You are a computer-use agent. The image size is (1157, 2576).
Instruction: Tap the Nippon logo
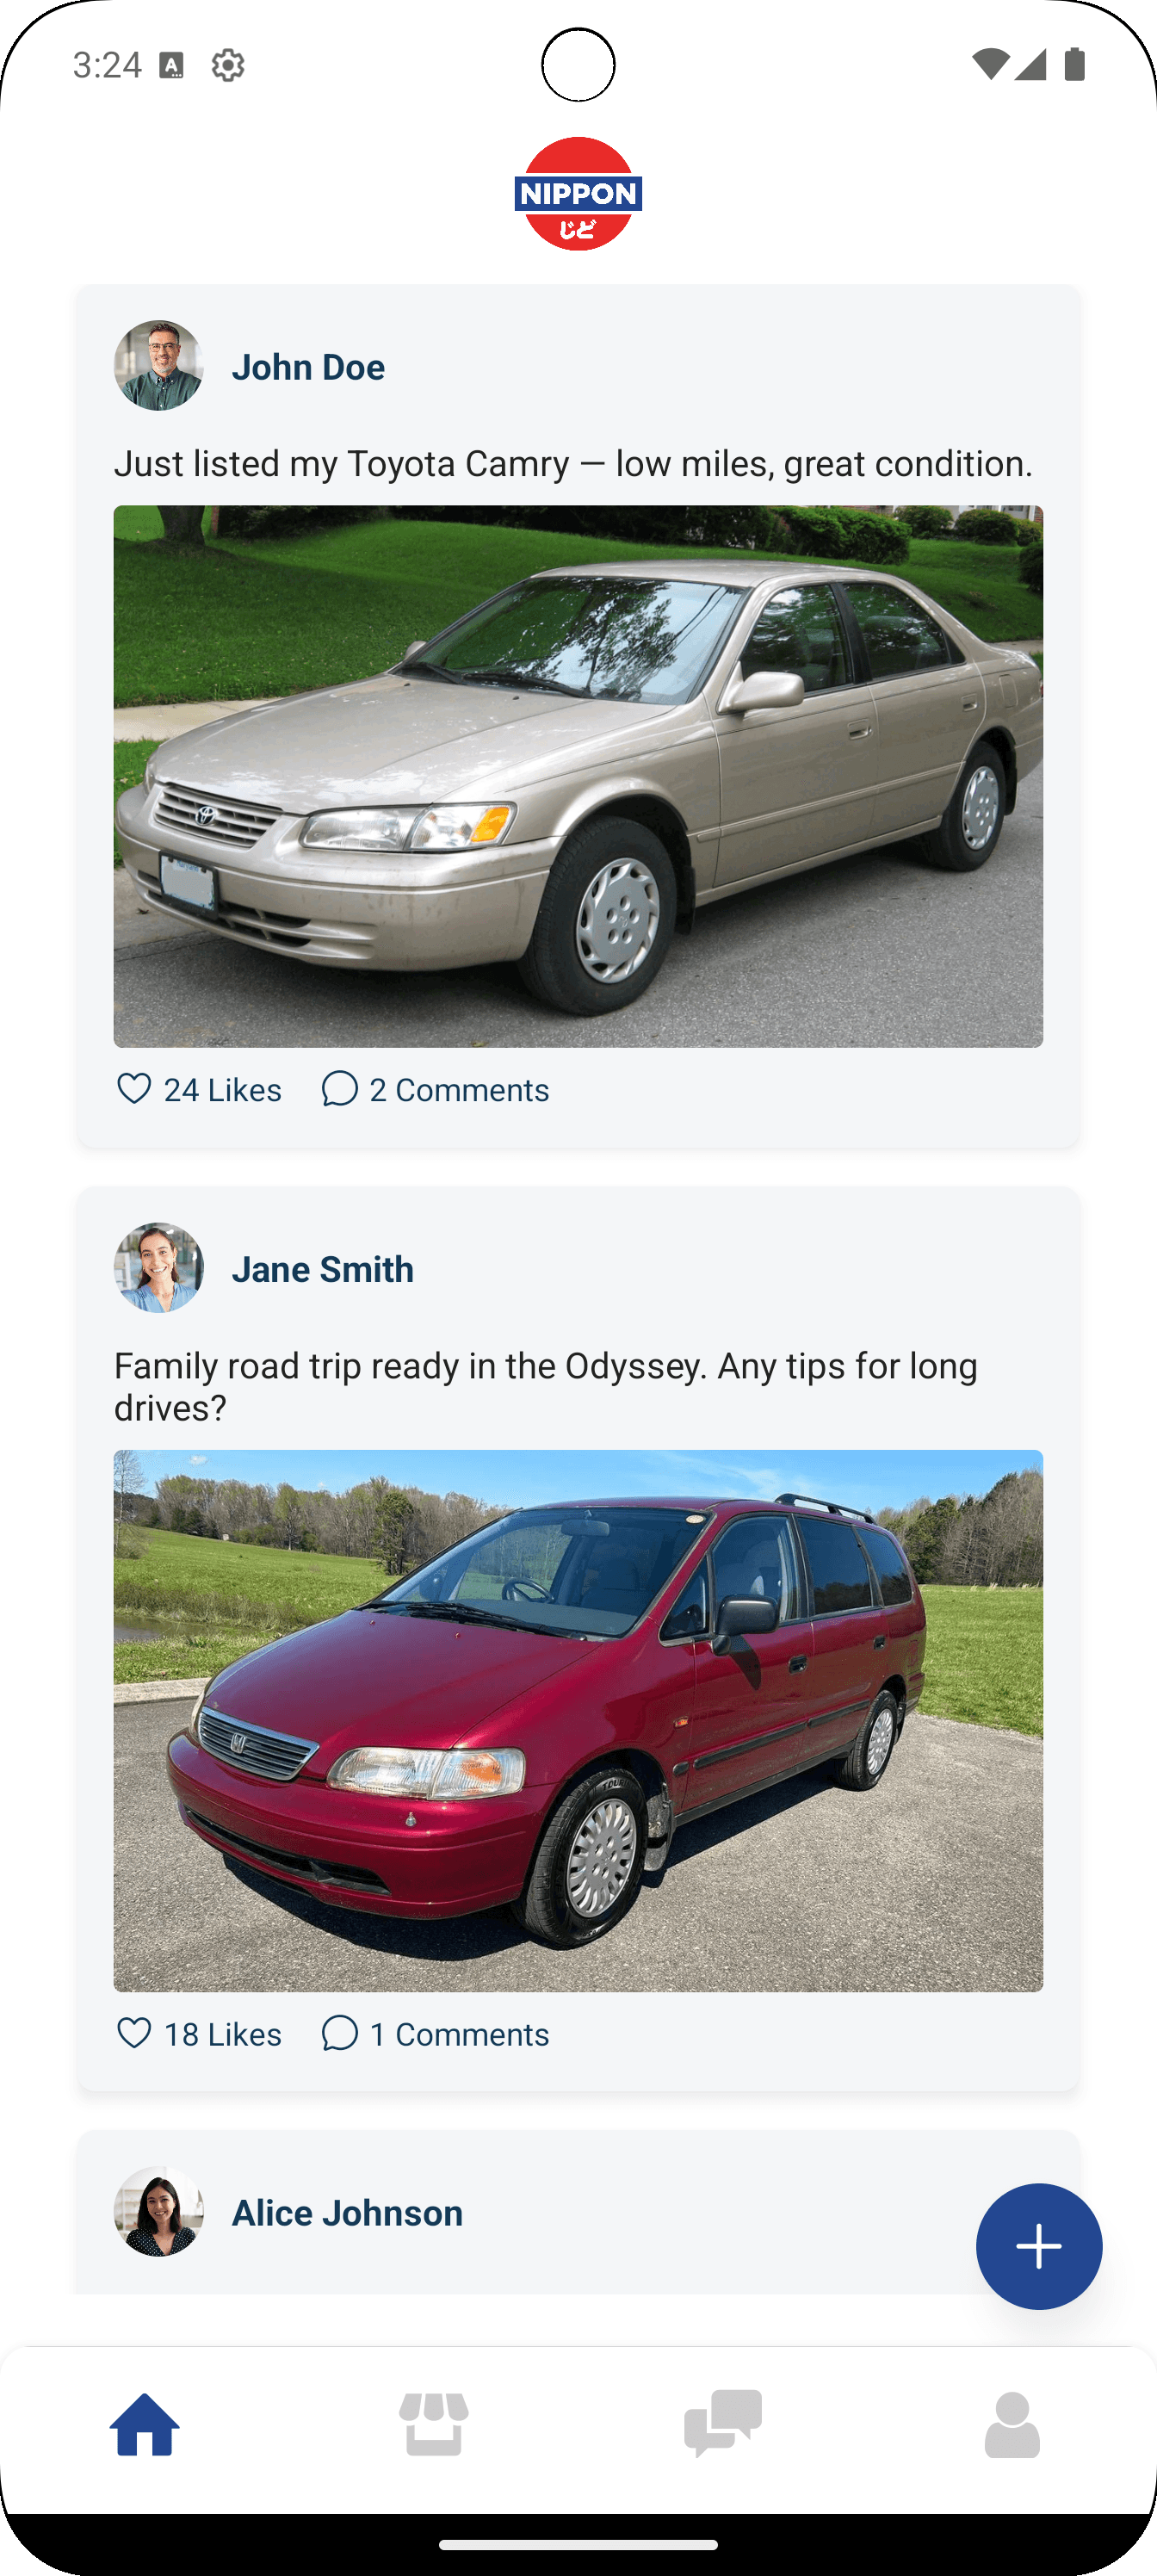578,194
